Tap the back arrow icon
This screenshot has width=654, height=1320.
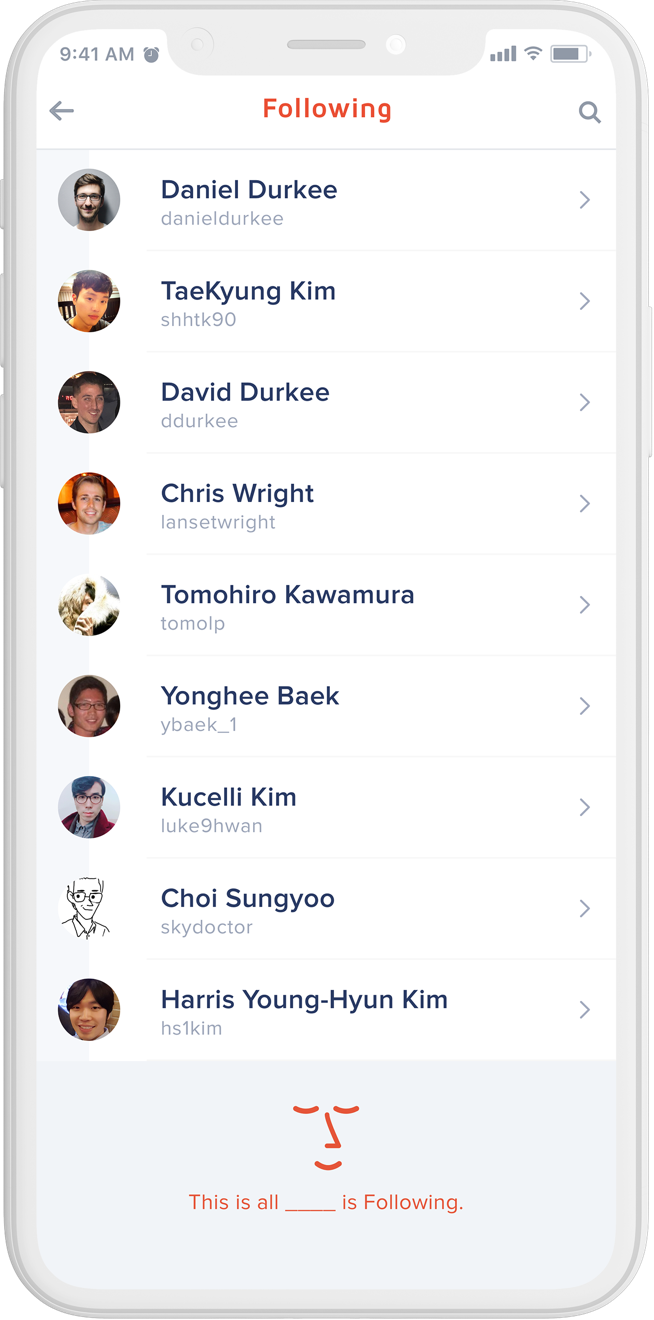click(x=62, y=111)
